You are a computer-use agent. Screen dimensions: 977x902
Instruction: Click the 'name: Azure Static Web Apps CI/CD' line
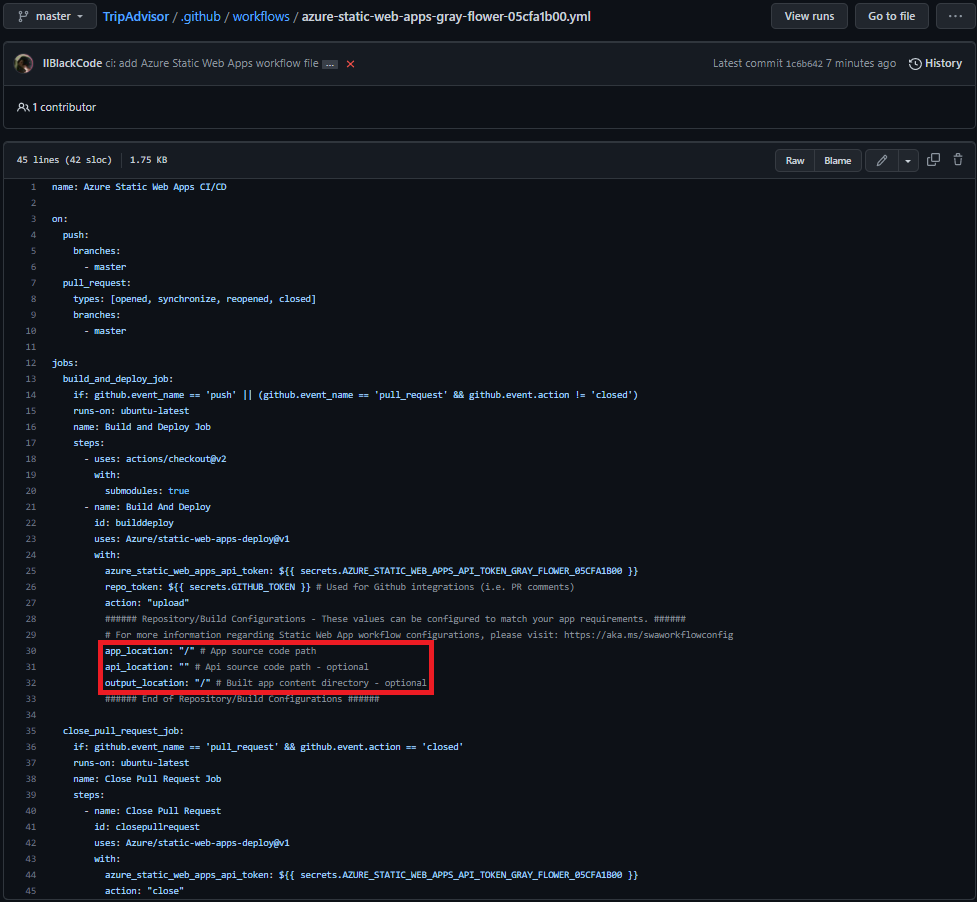pyautogui.click(x=139, y=187)
